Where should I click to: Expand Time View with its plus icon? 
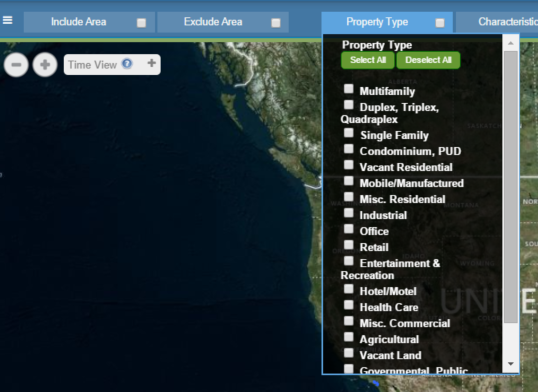(x=151, y=63)
